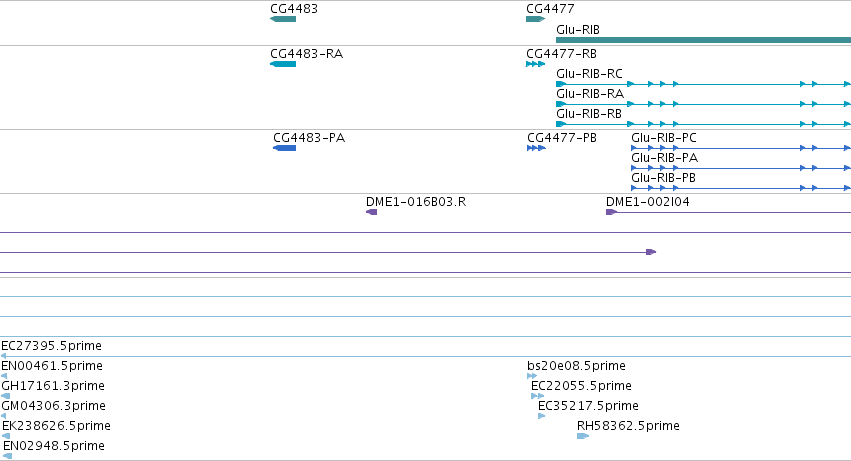Click the CG4483-RA transcript glyph
The width and height of the screenshot is (851, 461).
coord(283,64)
